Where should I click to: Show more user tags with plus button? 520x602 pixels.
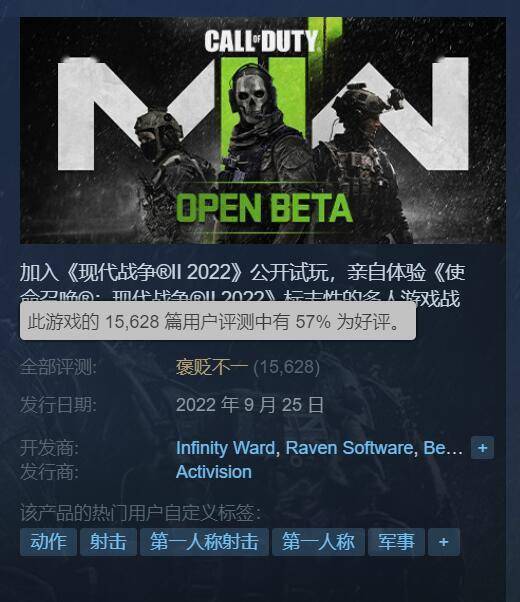(x=444, y=542)
